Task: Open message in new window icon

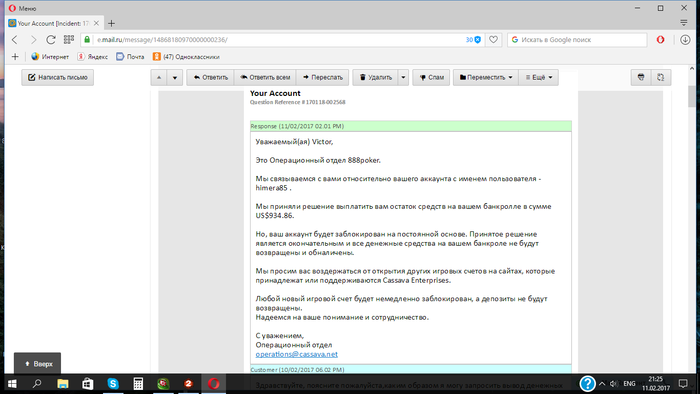Action: (661, 77)
